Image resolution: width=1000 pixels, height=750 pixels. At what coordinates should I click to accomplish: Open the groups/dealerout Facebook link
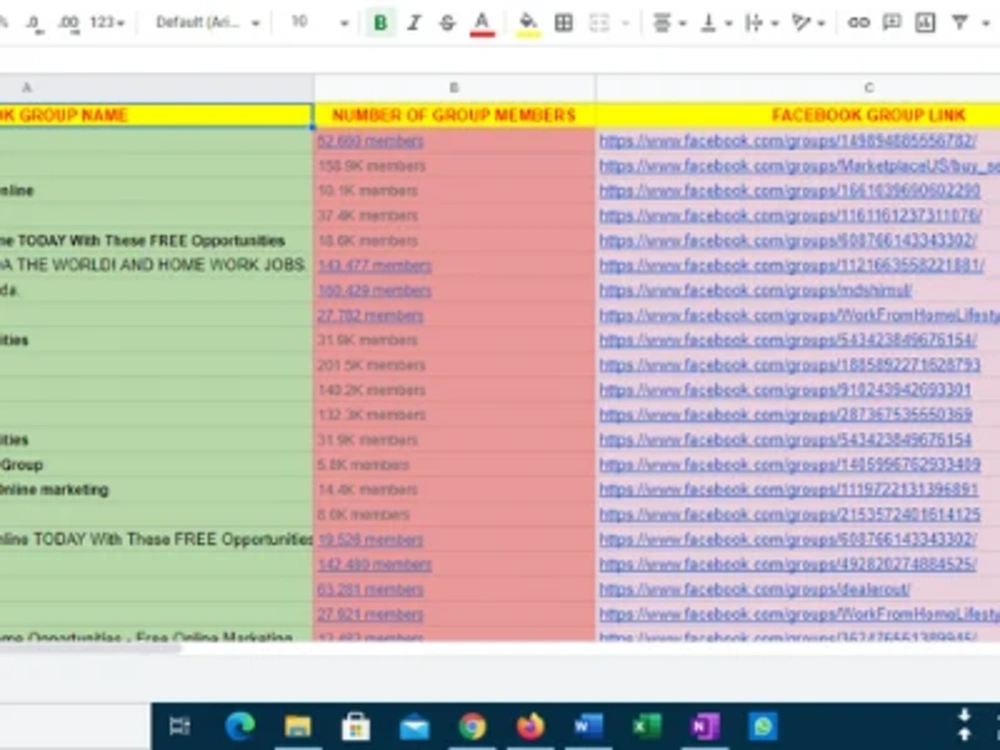(x=754, y=590)
